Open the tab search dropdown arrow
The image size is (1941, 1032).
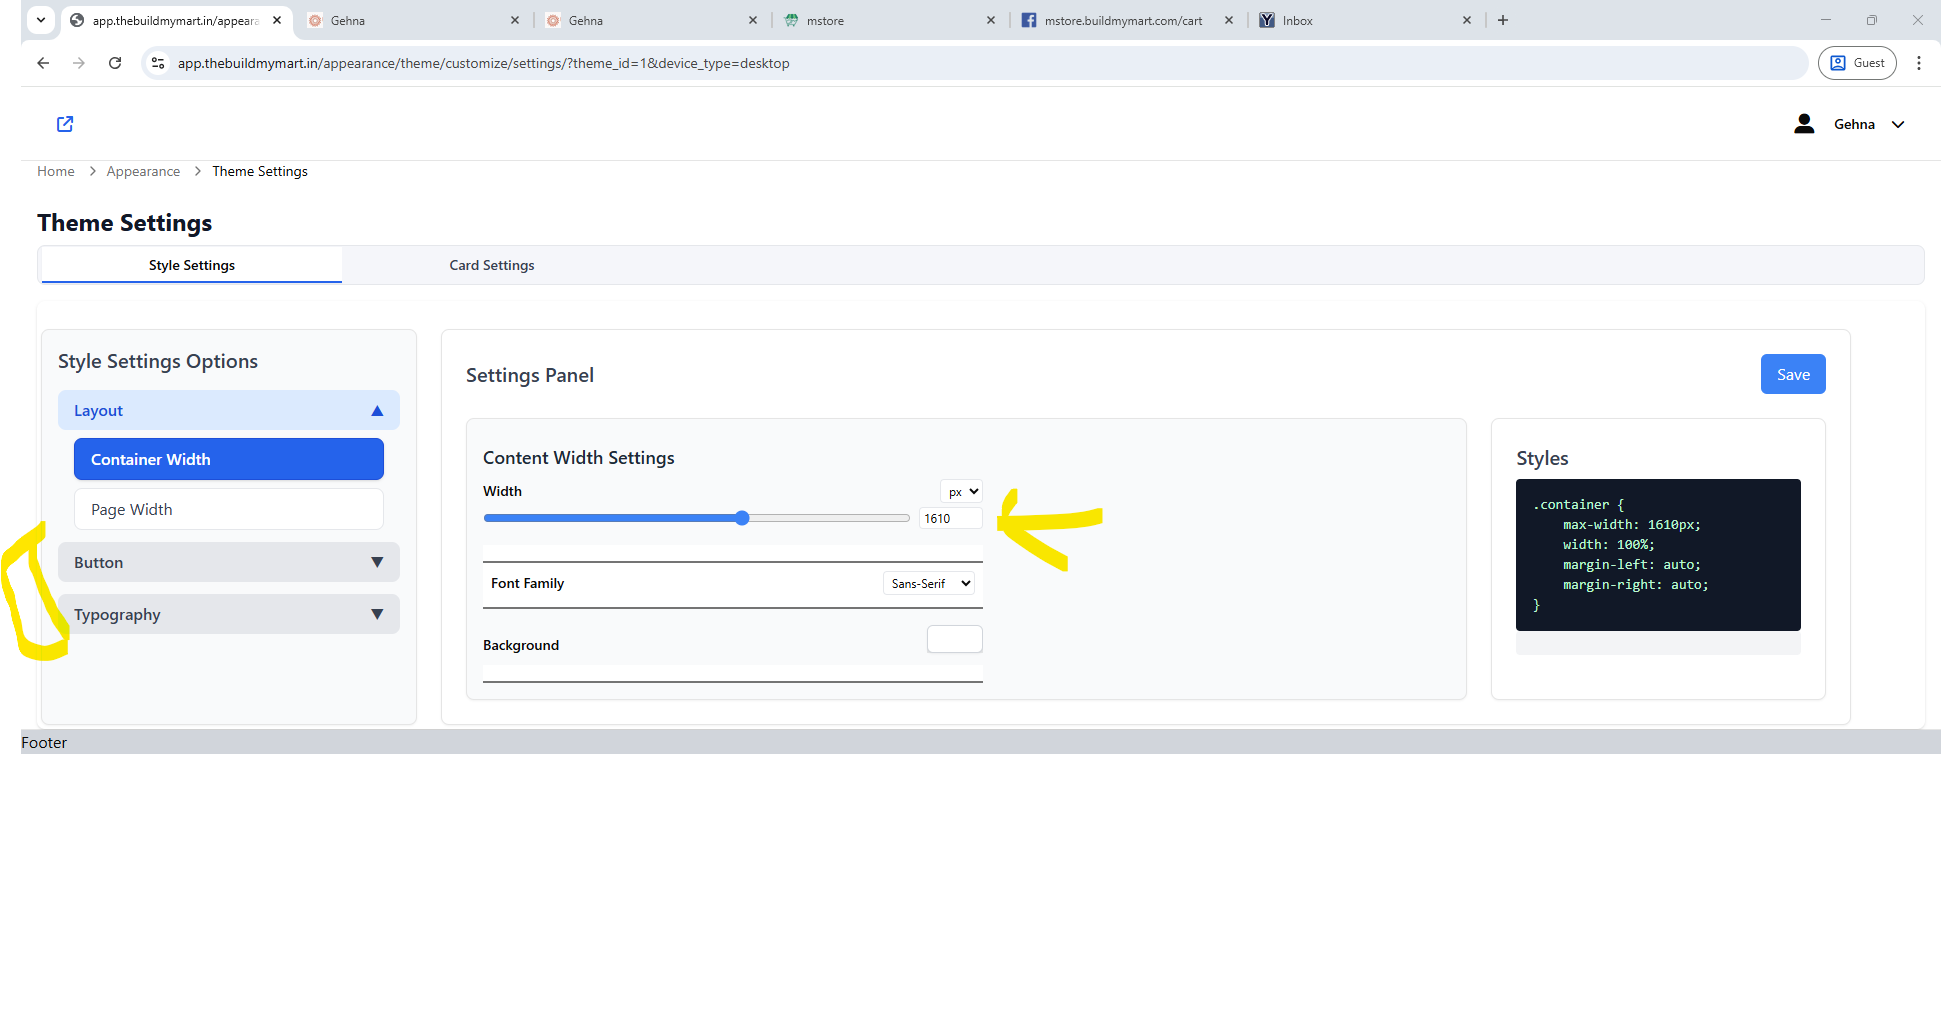coord(41,20)
